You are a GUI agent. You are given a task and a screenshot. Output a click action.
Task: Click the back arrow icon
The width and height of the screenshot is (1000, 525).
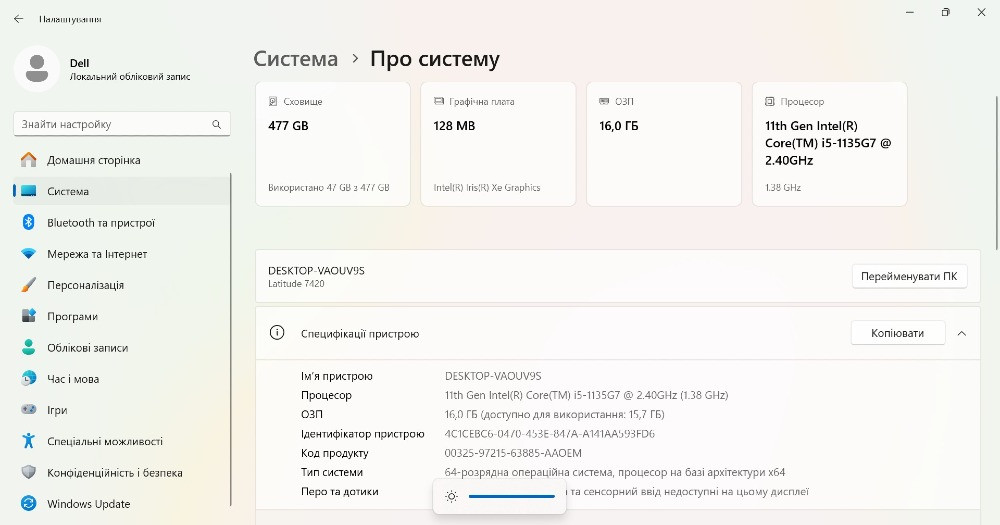pyautogui.click(x=18, y=19)
